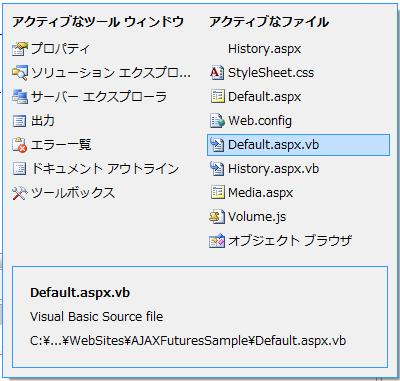Click the ドキュメント アウトライン icon
This screenshot has width=400, height=381.
[19, 169]
